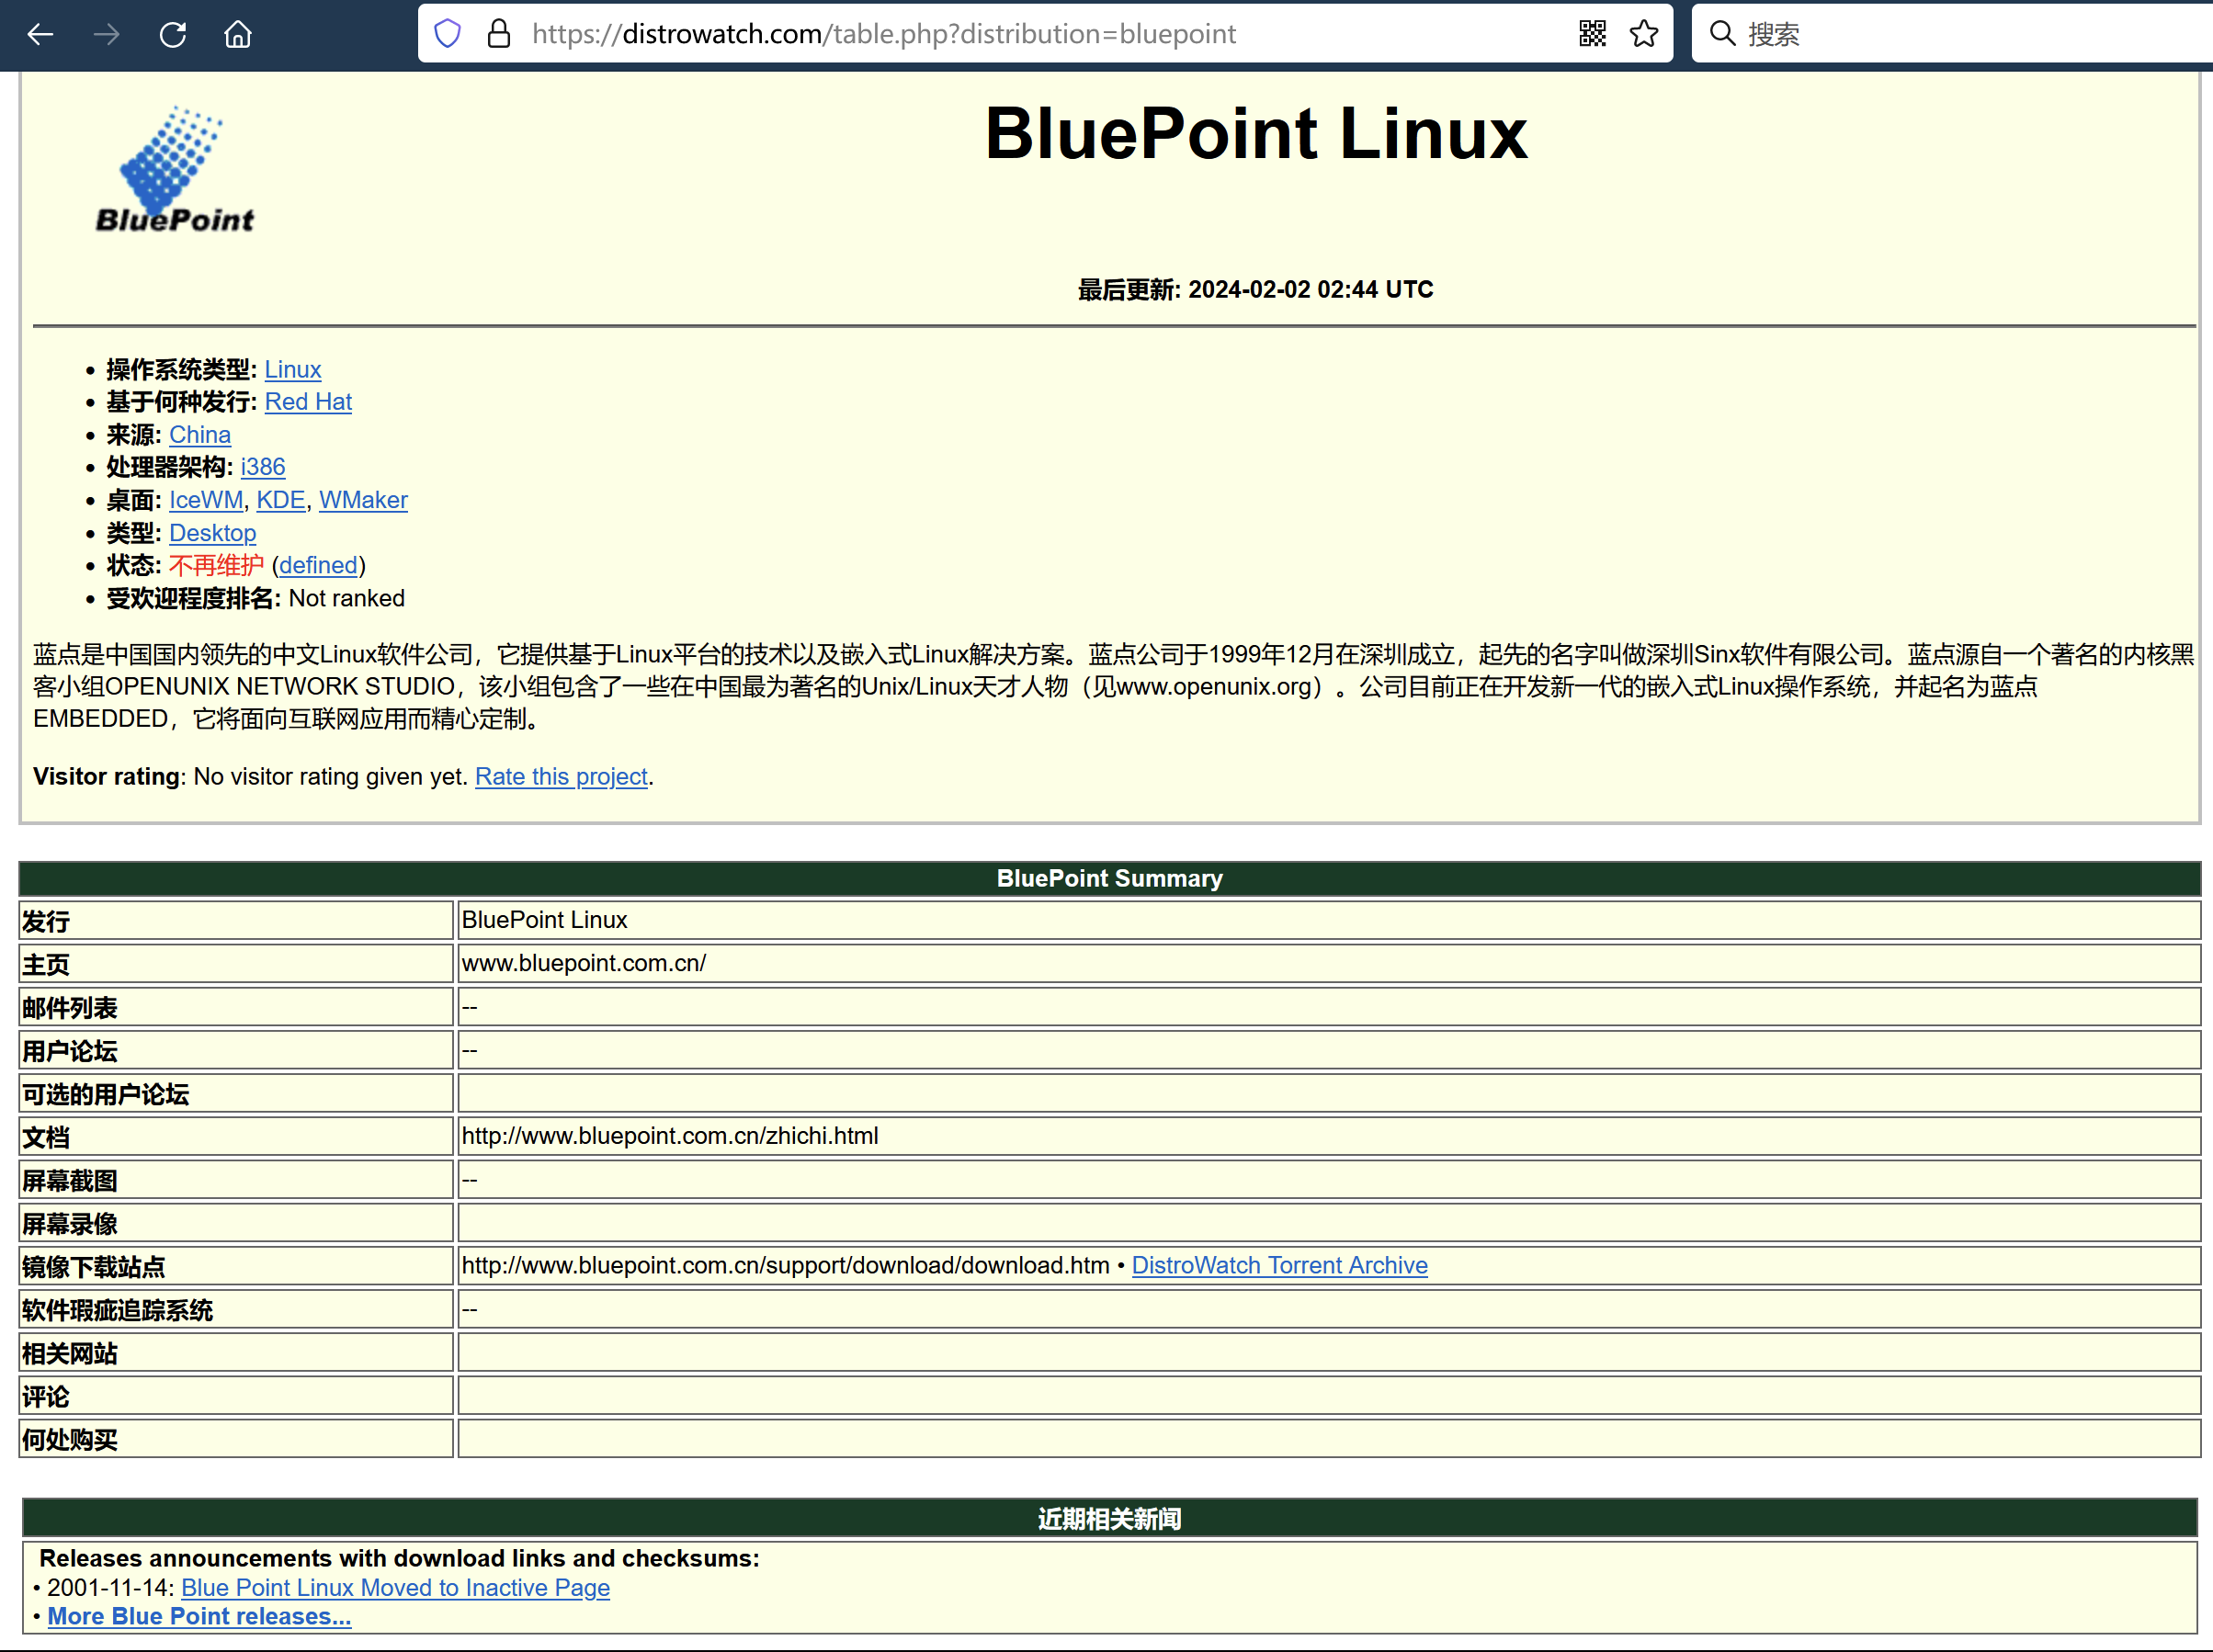Click the BluePoint Linux value in 发行 row
This screenshot has width=2213, height=1652.
pyautogui.click(x=544, y=919)
